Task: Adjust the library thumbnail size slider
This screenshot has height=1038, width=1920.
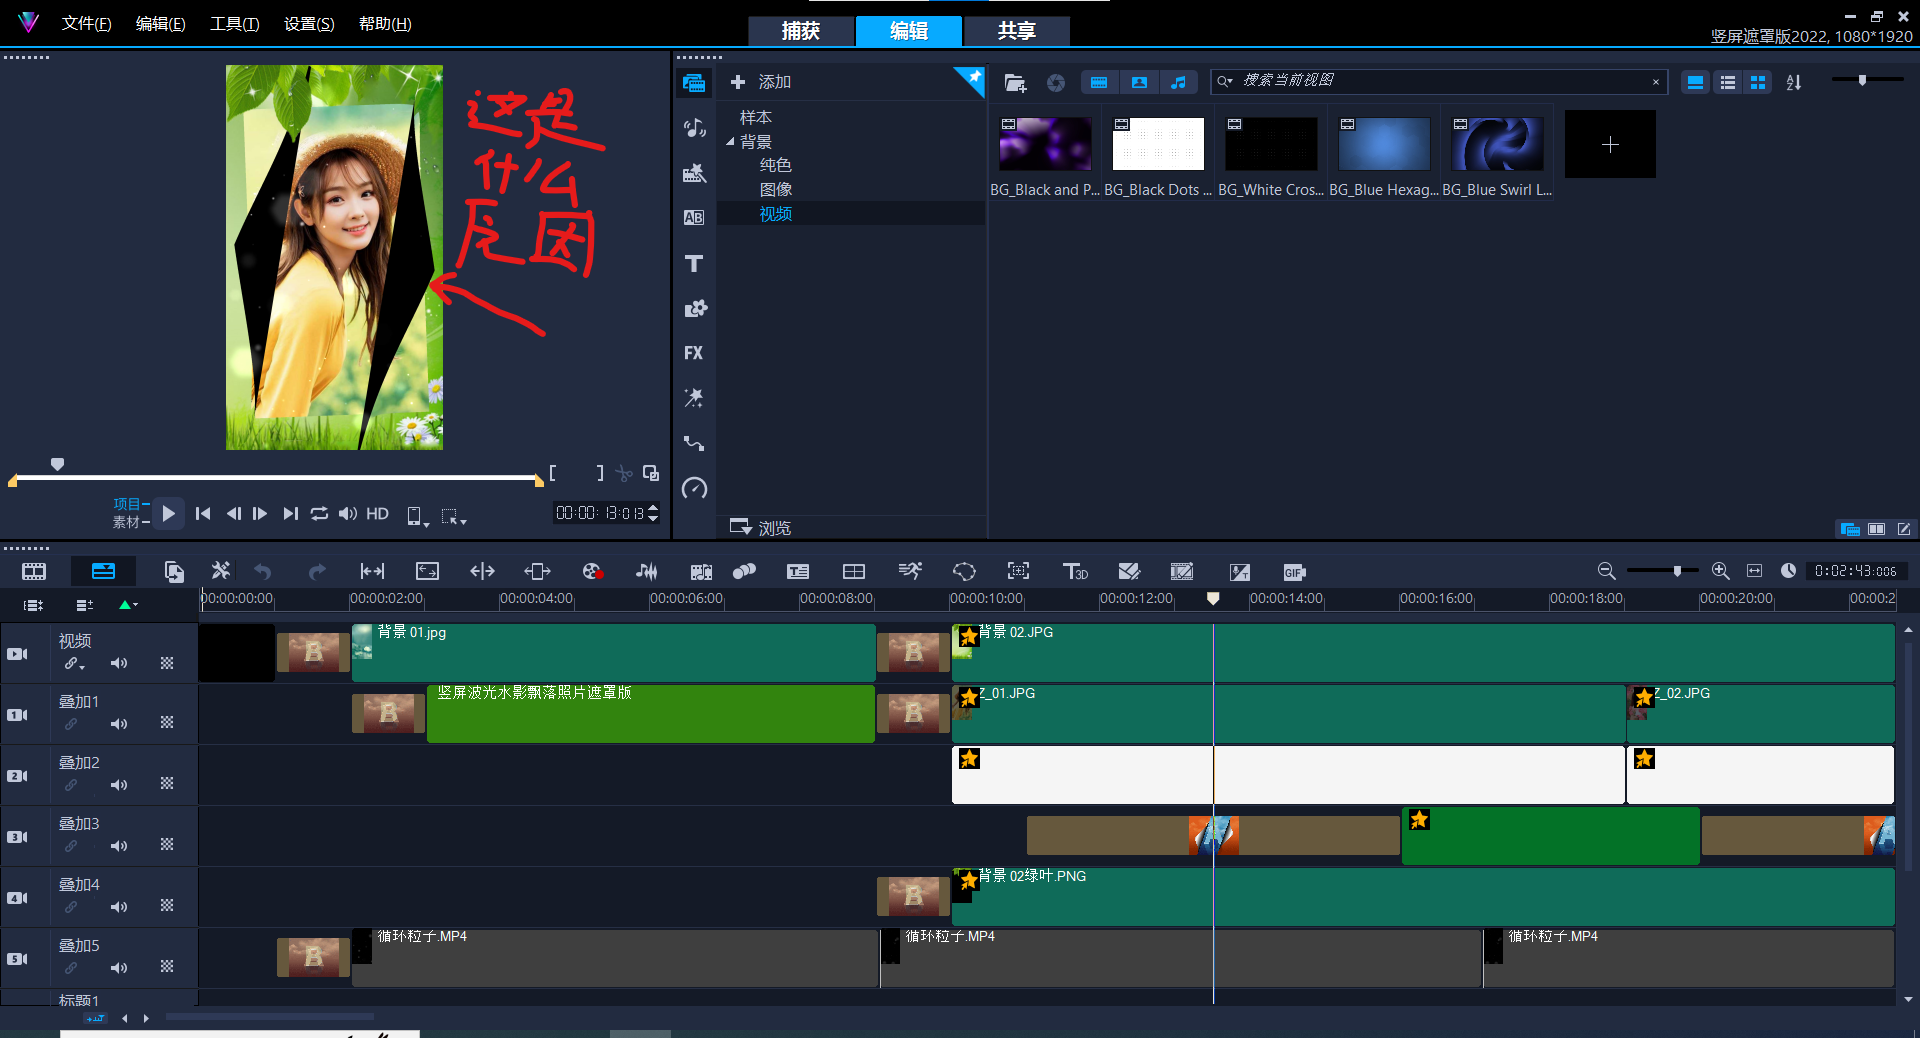Action: click(x=1862, y=80)
